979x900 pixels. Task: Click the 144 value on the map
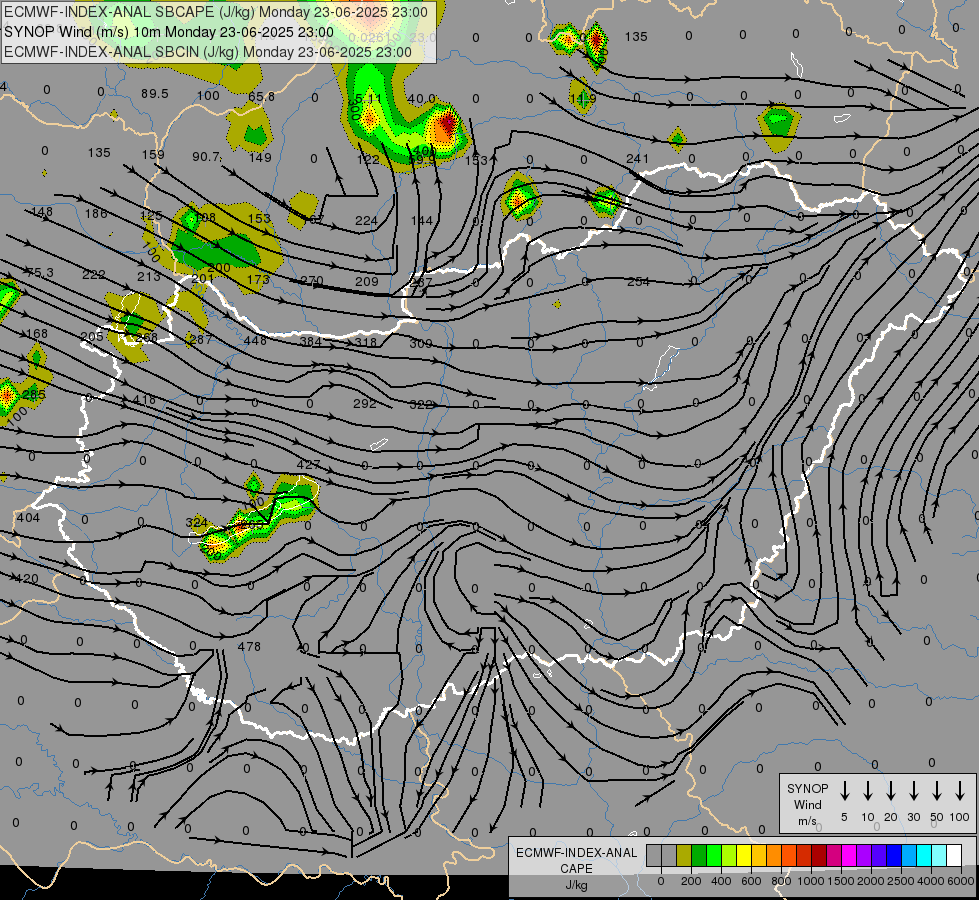422,220
